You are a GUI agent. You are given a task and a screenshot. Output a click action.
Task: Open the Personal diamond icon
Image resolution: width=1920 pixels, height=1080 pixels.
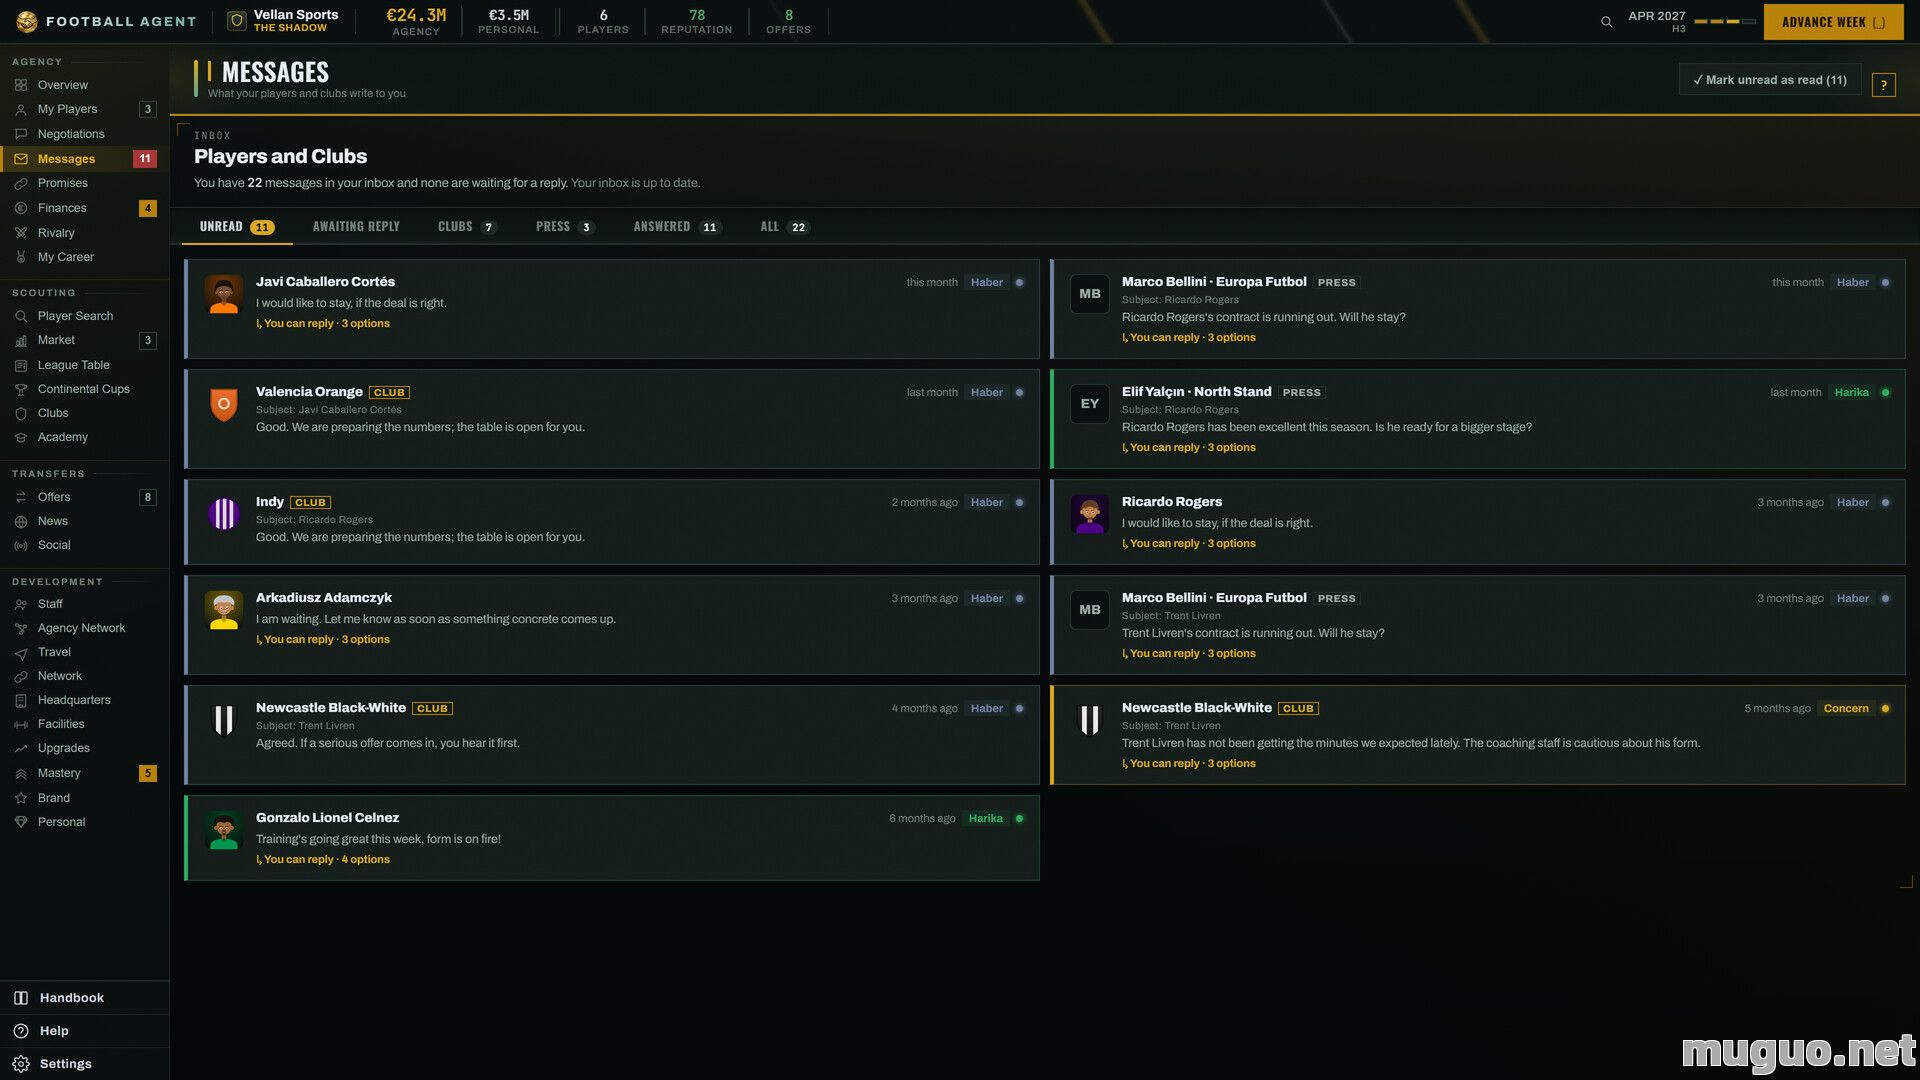point(21,822)
